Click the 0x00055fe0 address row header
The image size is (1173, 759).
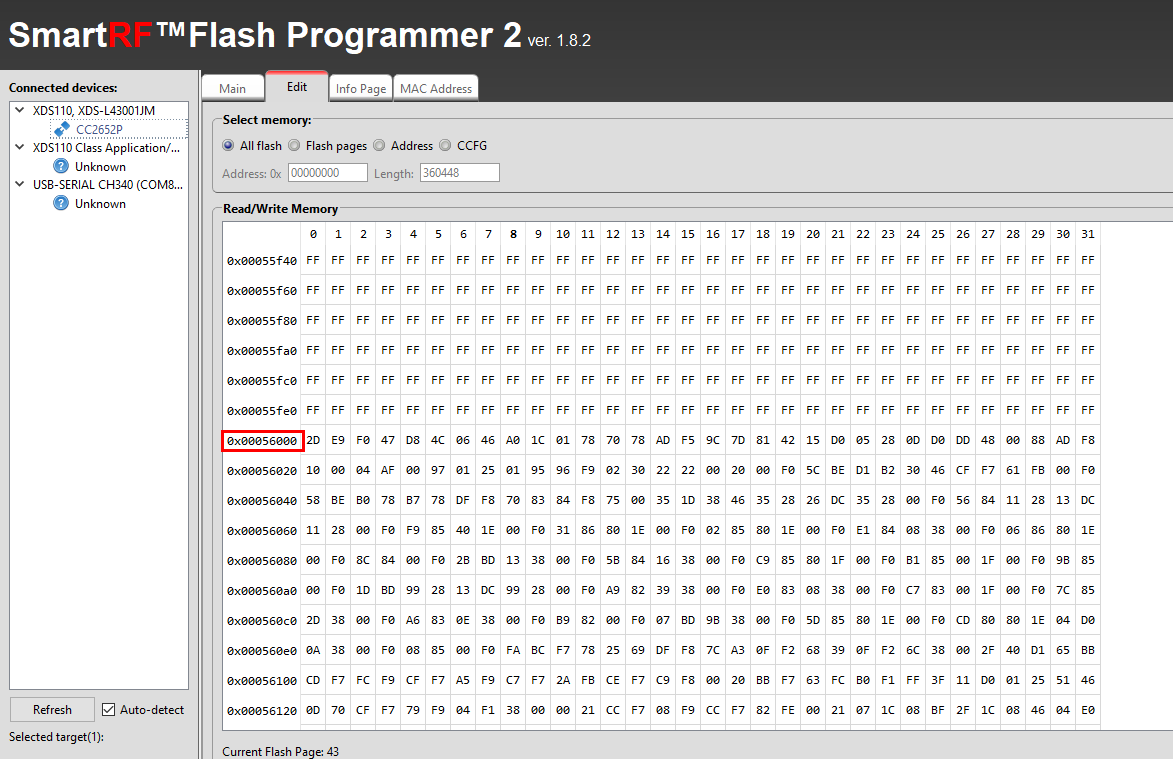click(x=262, y=411)
